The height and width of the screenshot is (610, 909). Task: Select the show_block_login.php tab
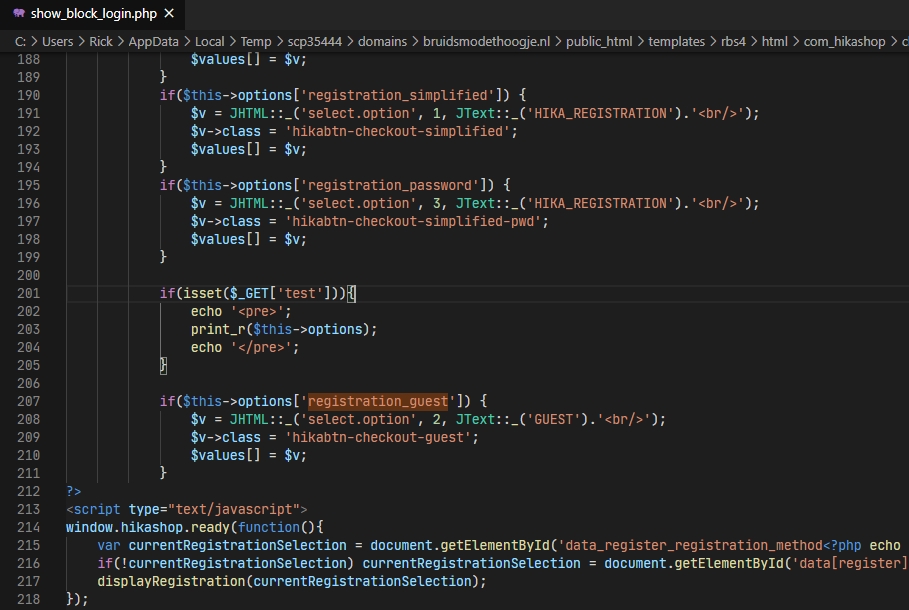click(93, 13)
